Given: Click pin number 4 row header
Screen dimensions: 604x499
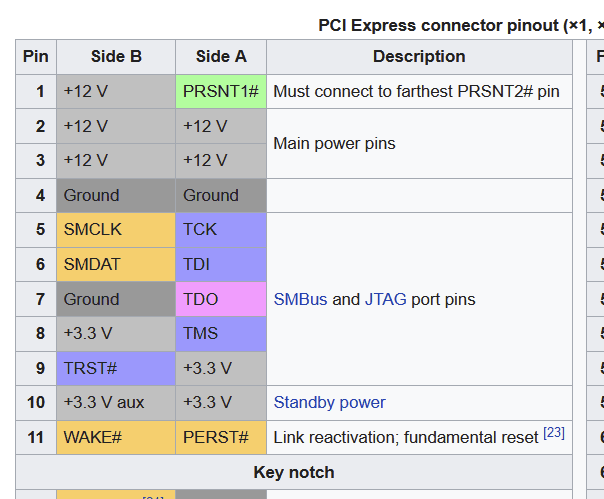Looking at the screenshot, I should pos(36,195).
